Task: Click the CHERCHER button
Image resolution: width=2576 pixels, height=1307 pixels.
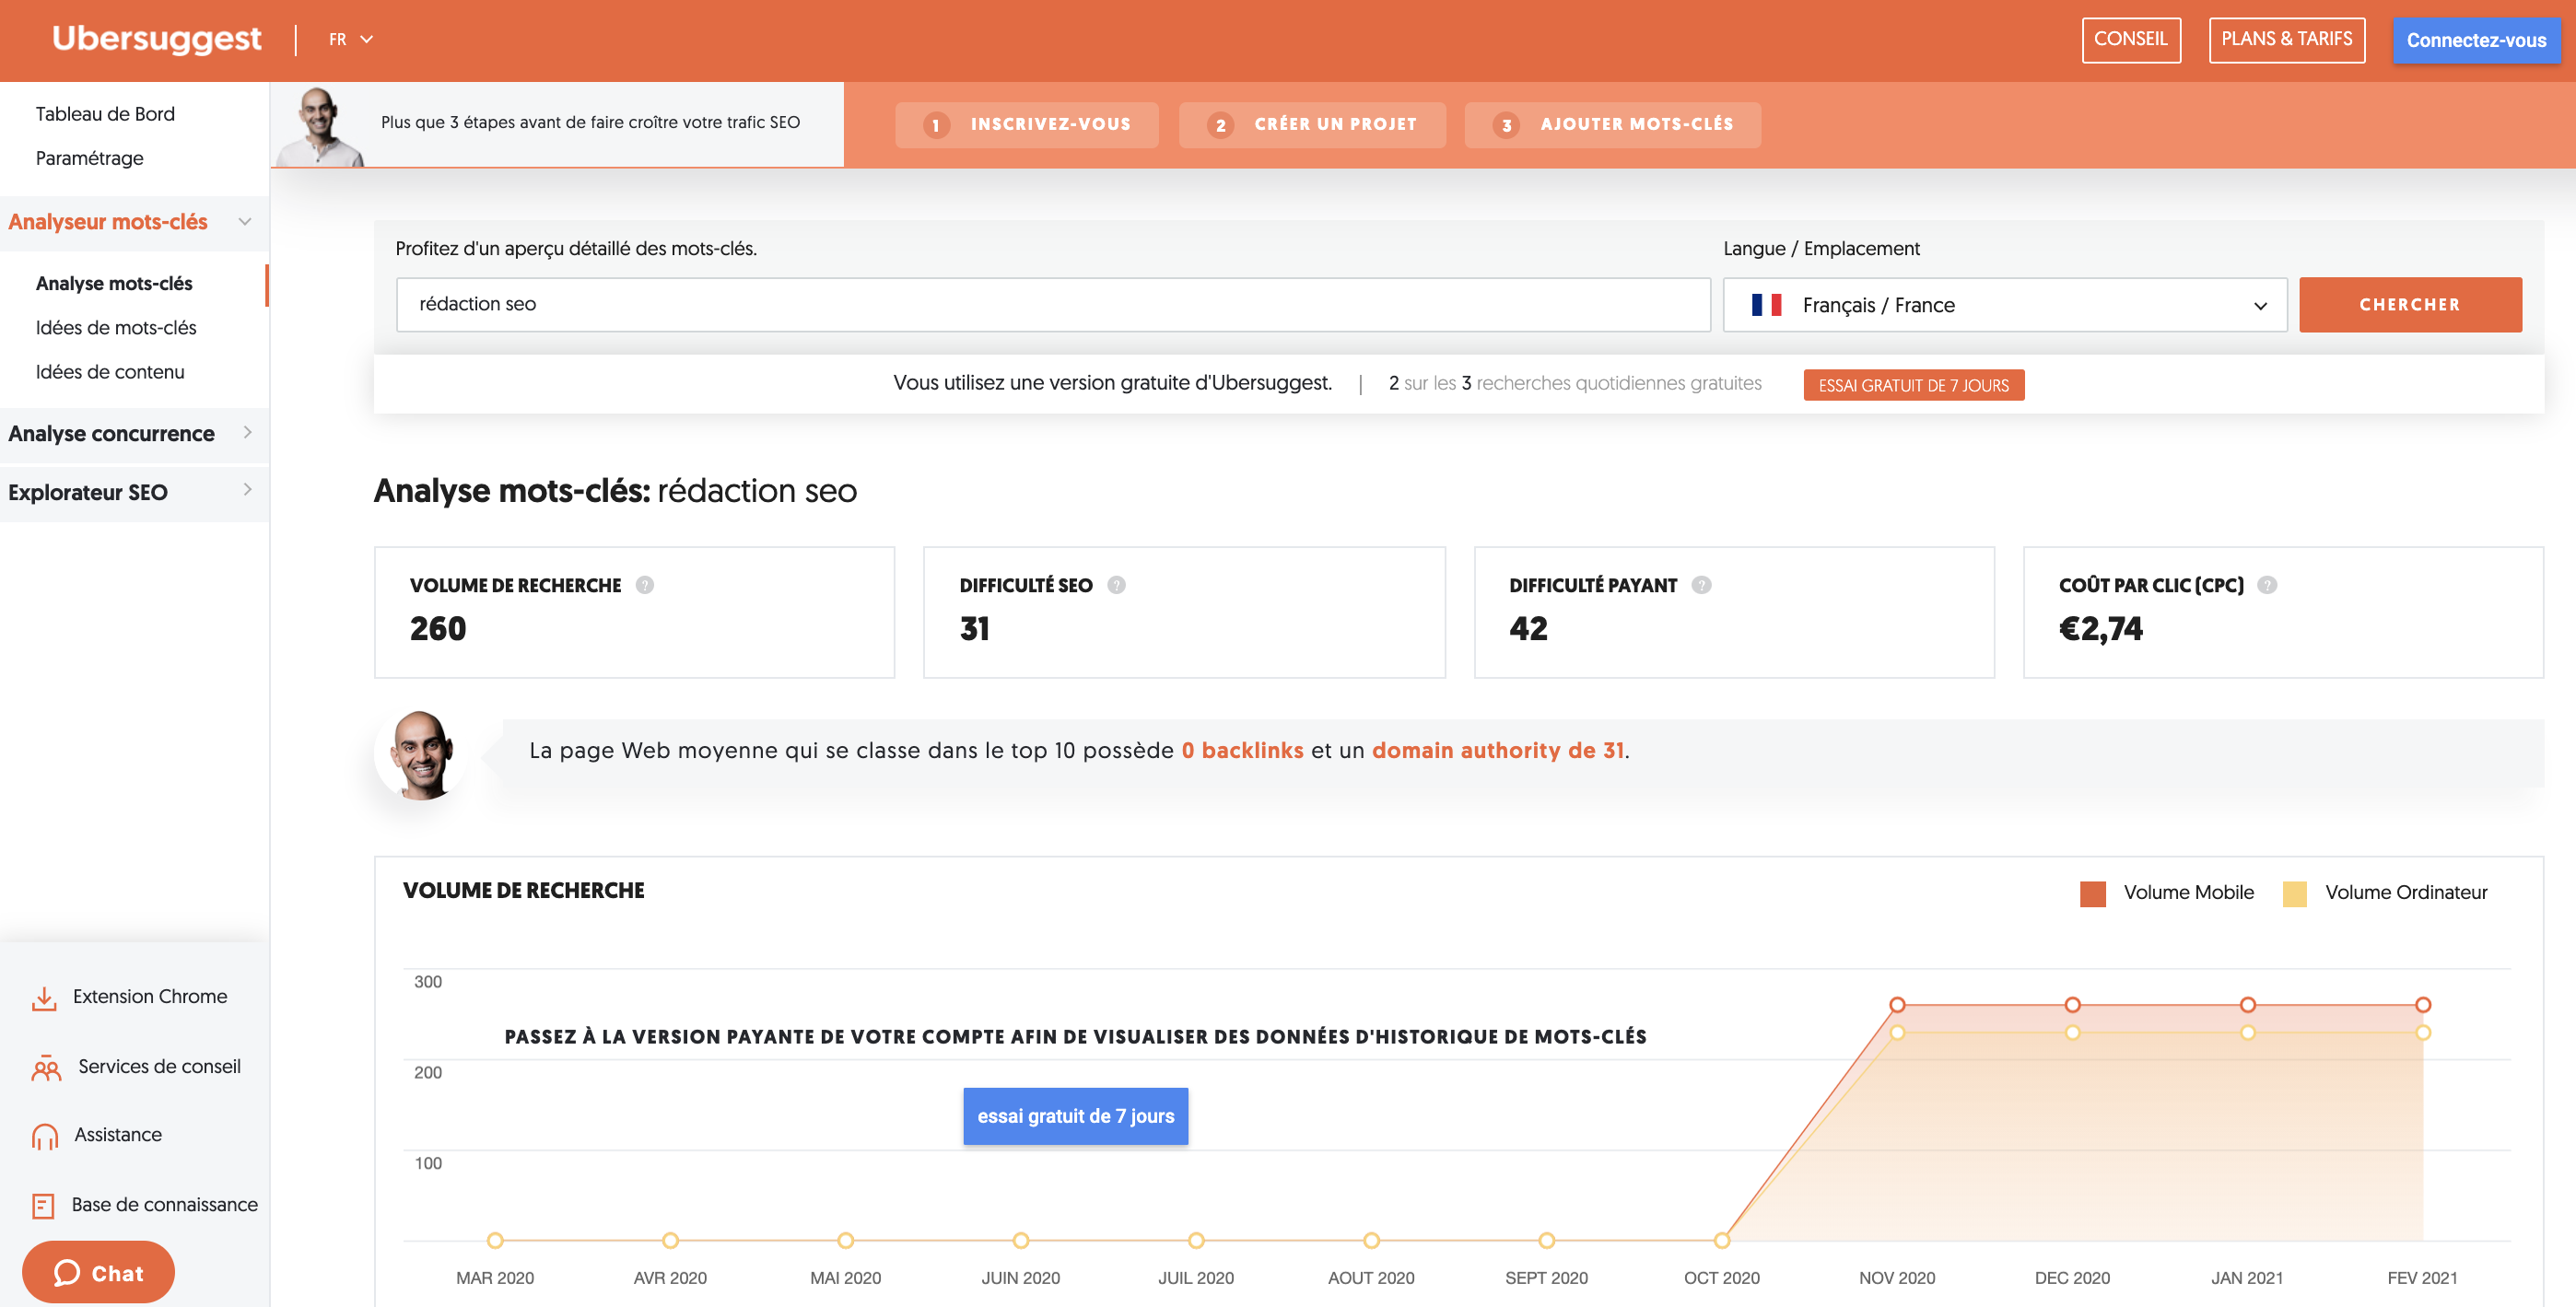Action: pyautogui.click(x=2410, y=305)
